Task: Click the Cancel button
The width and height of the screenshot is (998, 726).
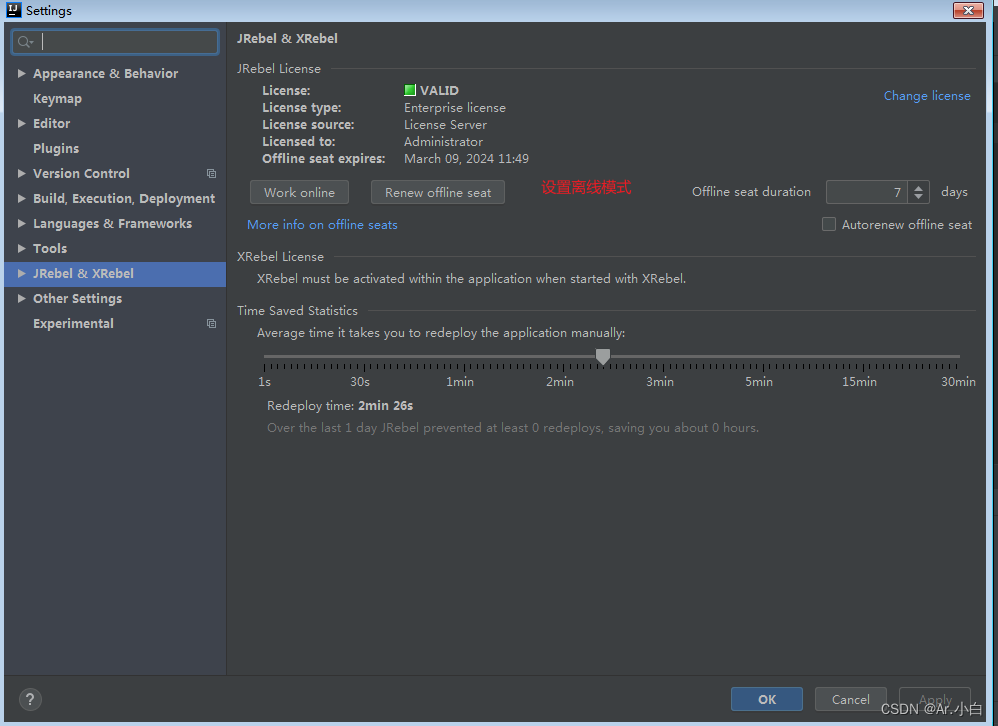Action: click(x=850, y=699)
